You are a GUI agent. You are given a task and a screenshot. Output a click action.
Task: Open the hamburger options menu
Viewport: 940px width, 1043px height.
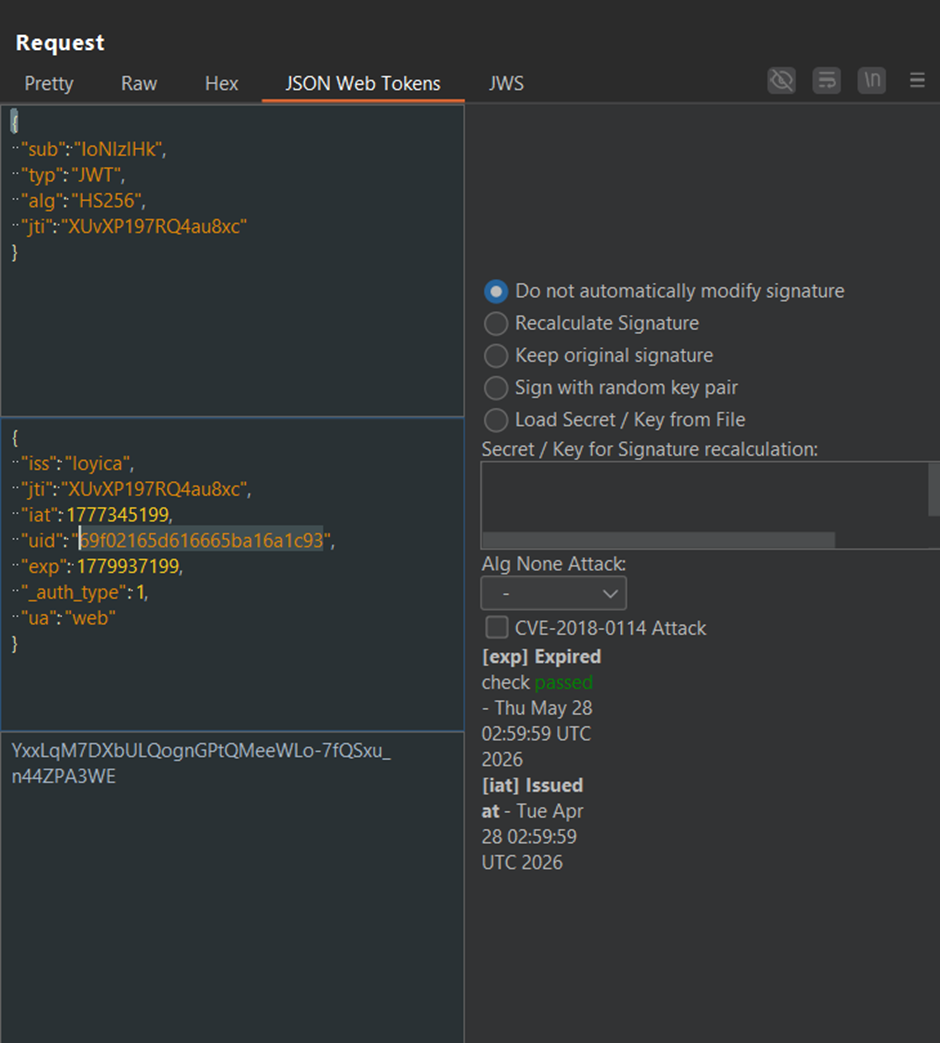click(x=917, y=80)
